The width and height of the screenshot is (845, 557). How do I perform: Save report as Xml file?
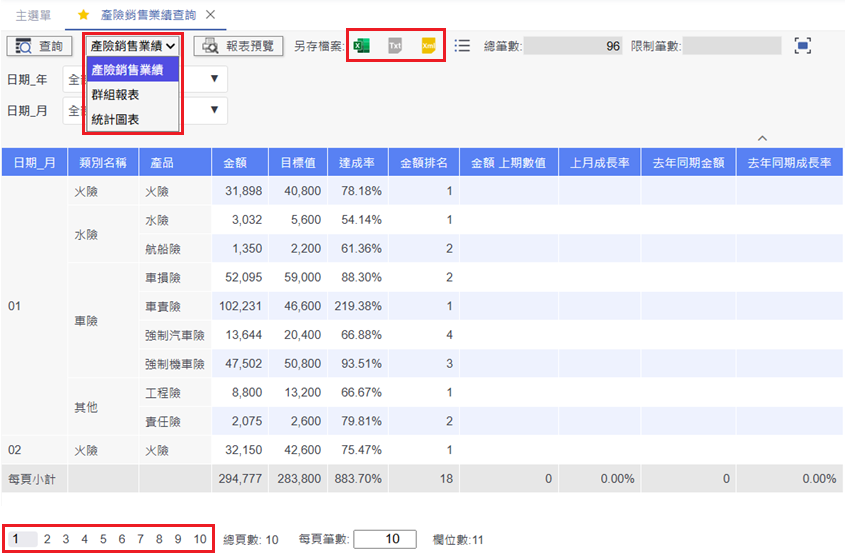click(x=428, y=46)
